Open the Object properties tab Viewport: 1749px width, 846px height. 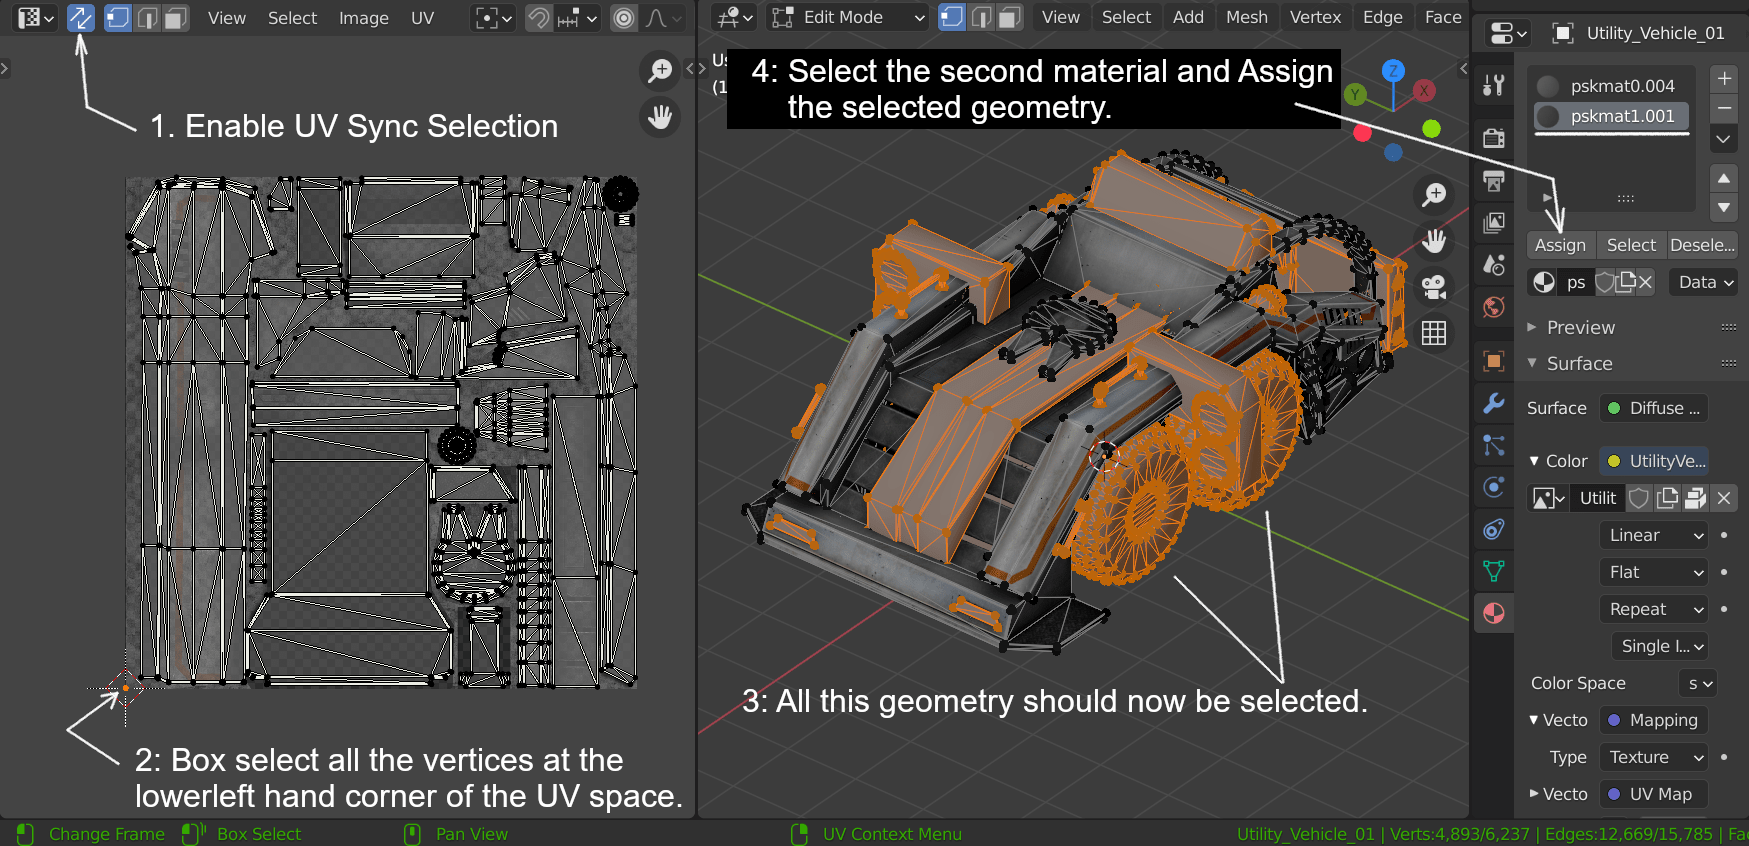tap(1494, 361)
